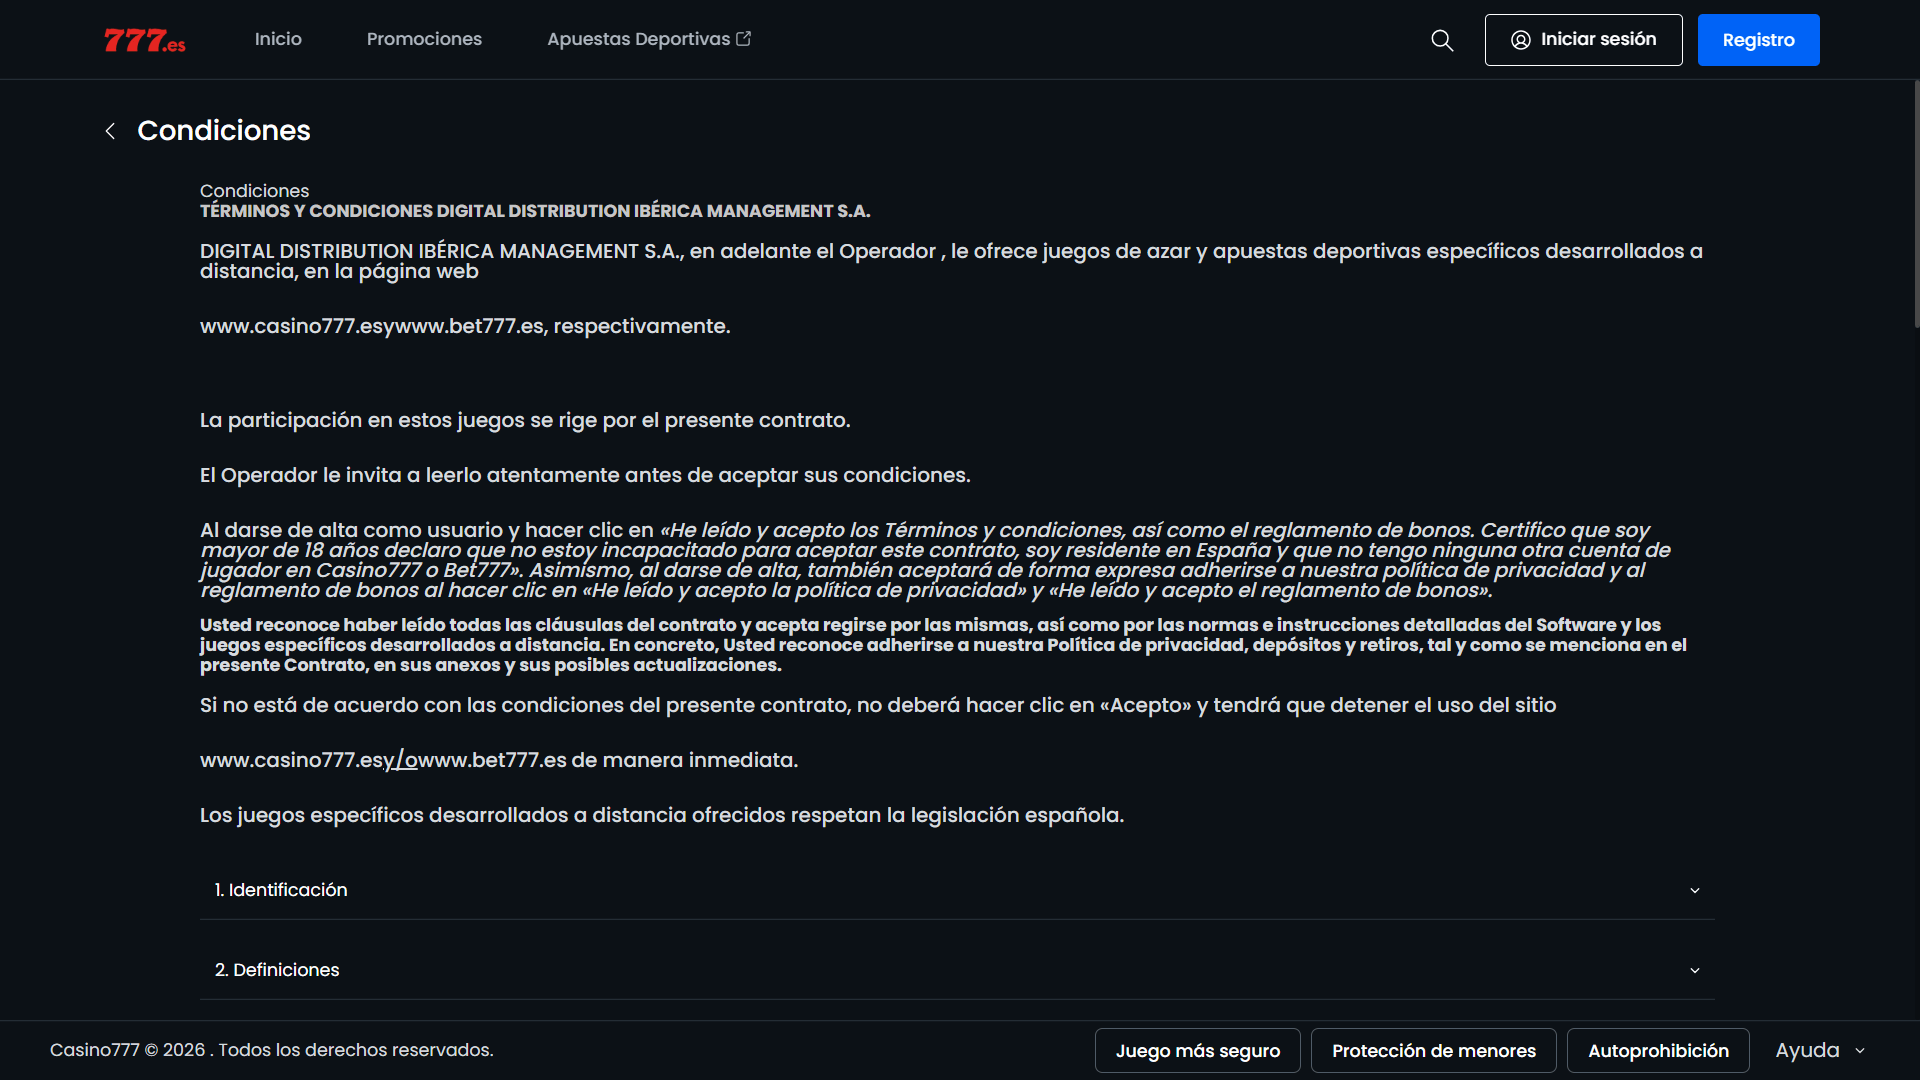Expand section 2. Definiciones
The width and height of the screenshot is (1920, 1080).
[955, 970]
